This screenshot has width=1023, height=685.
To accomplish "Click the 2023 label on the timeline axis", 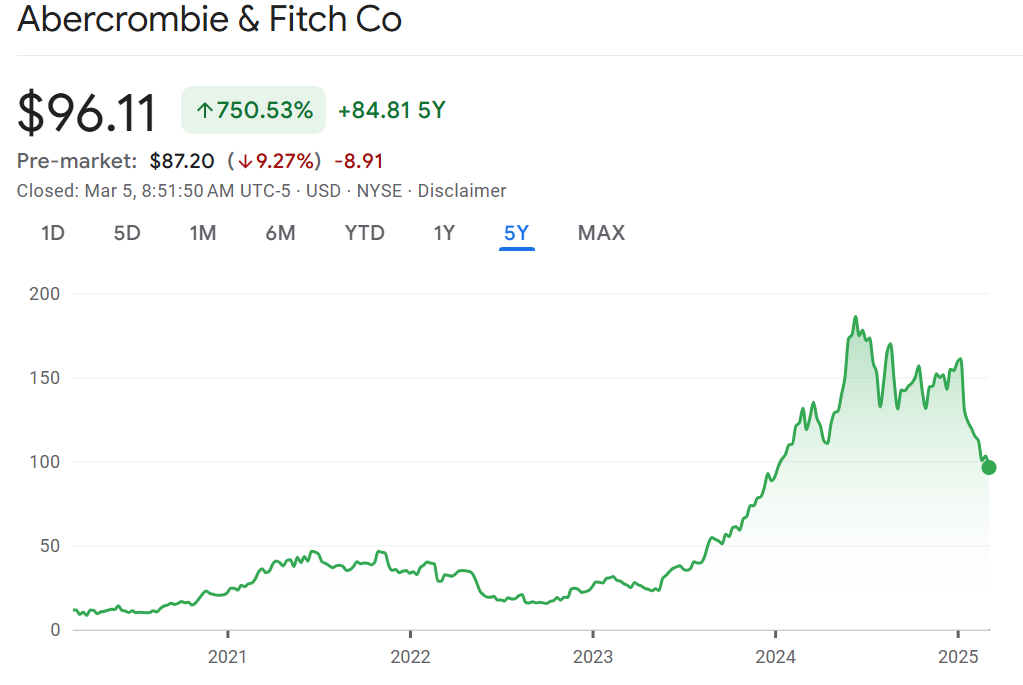I will click(x=593, y=657).
